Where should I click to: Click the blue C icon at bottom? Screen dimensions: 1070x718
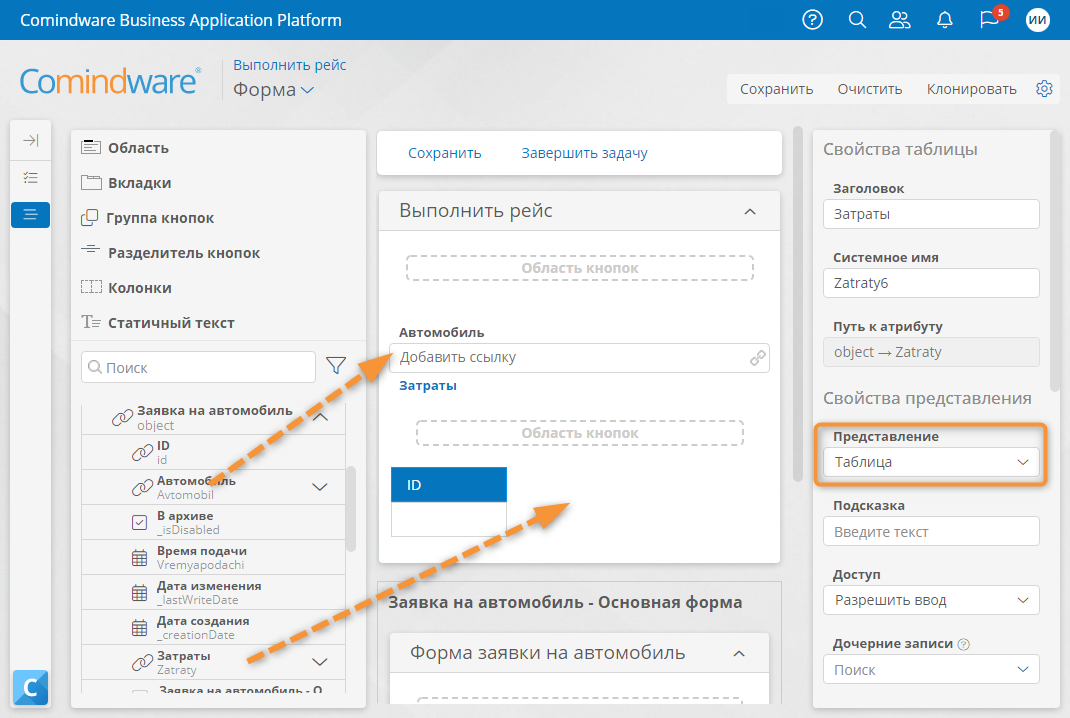tap(30, 687)
